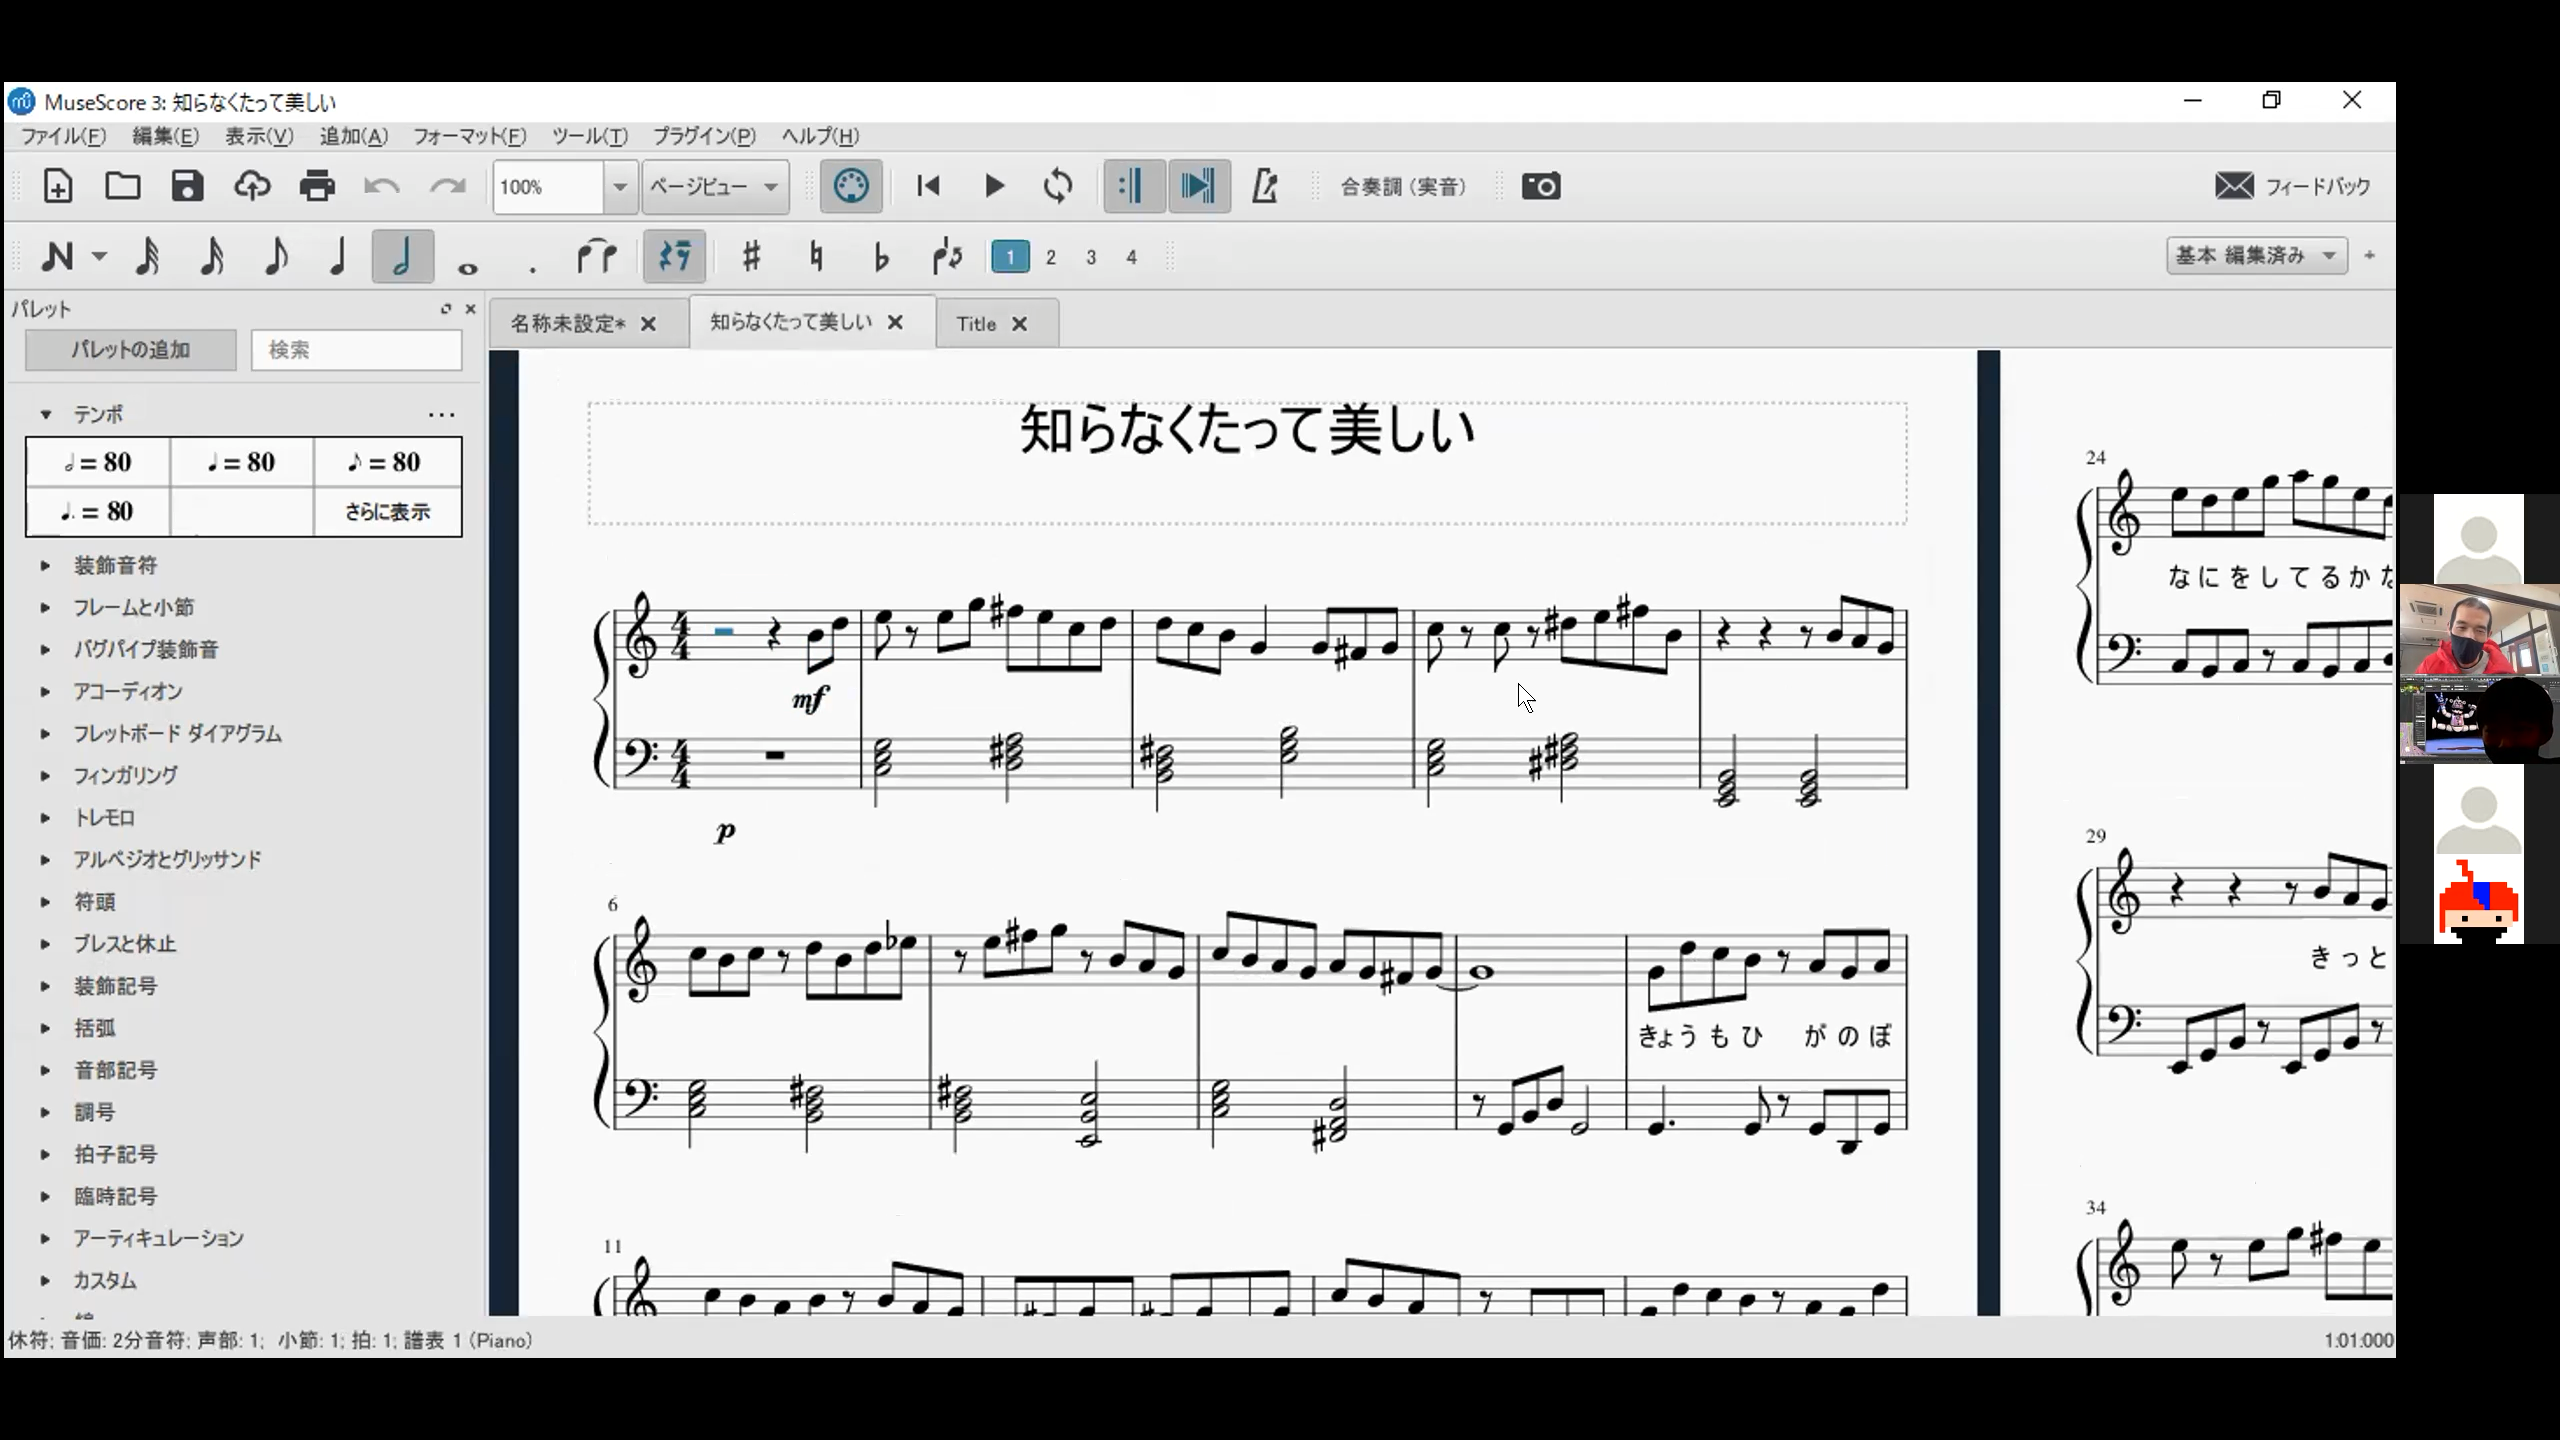
Task: Click the add workspace plus button
Action: point(2369,256)
